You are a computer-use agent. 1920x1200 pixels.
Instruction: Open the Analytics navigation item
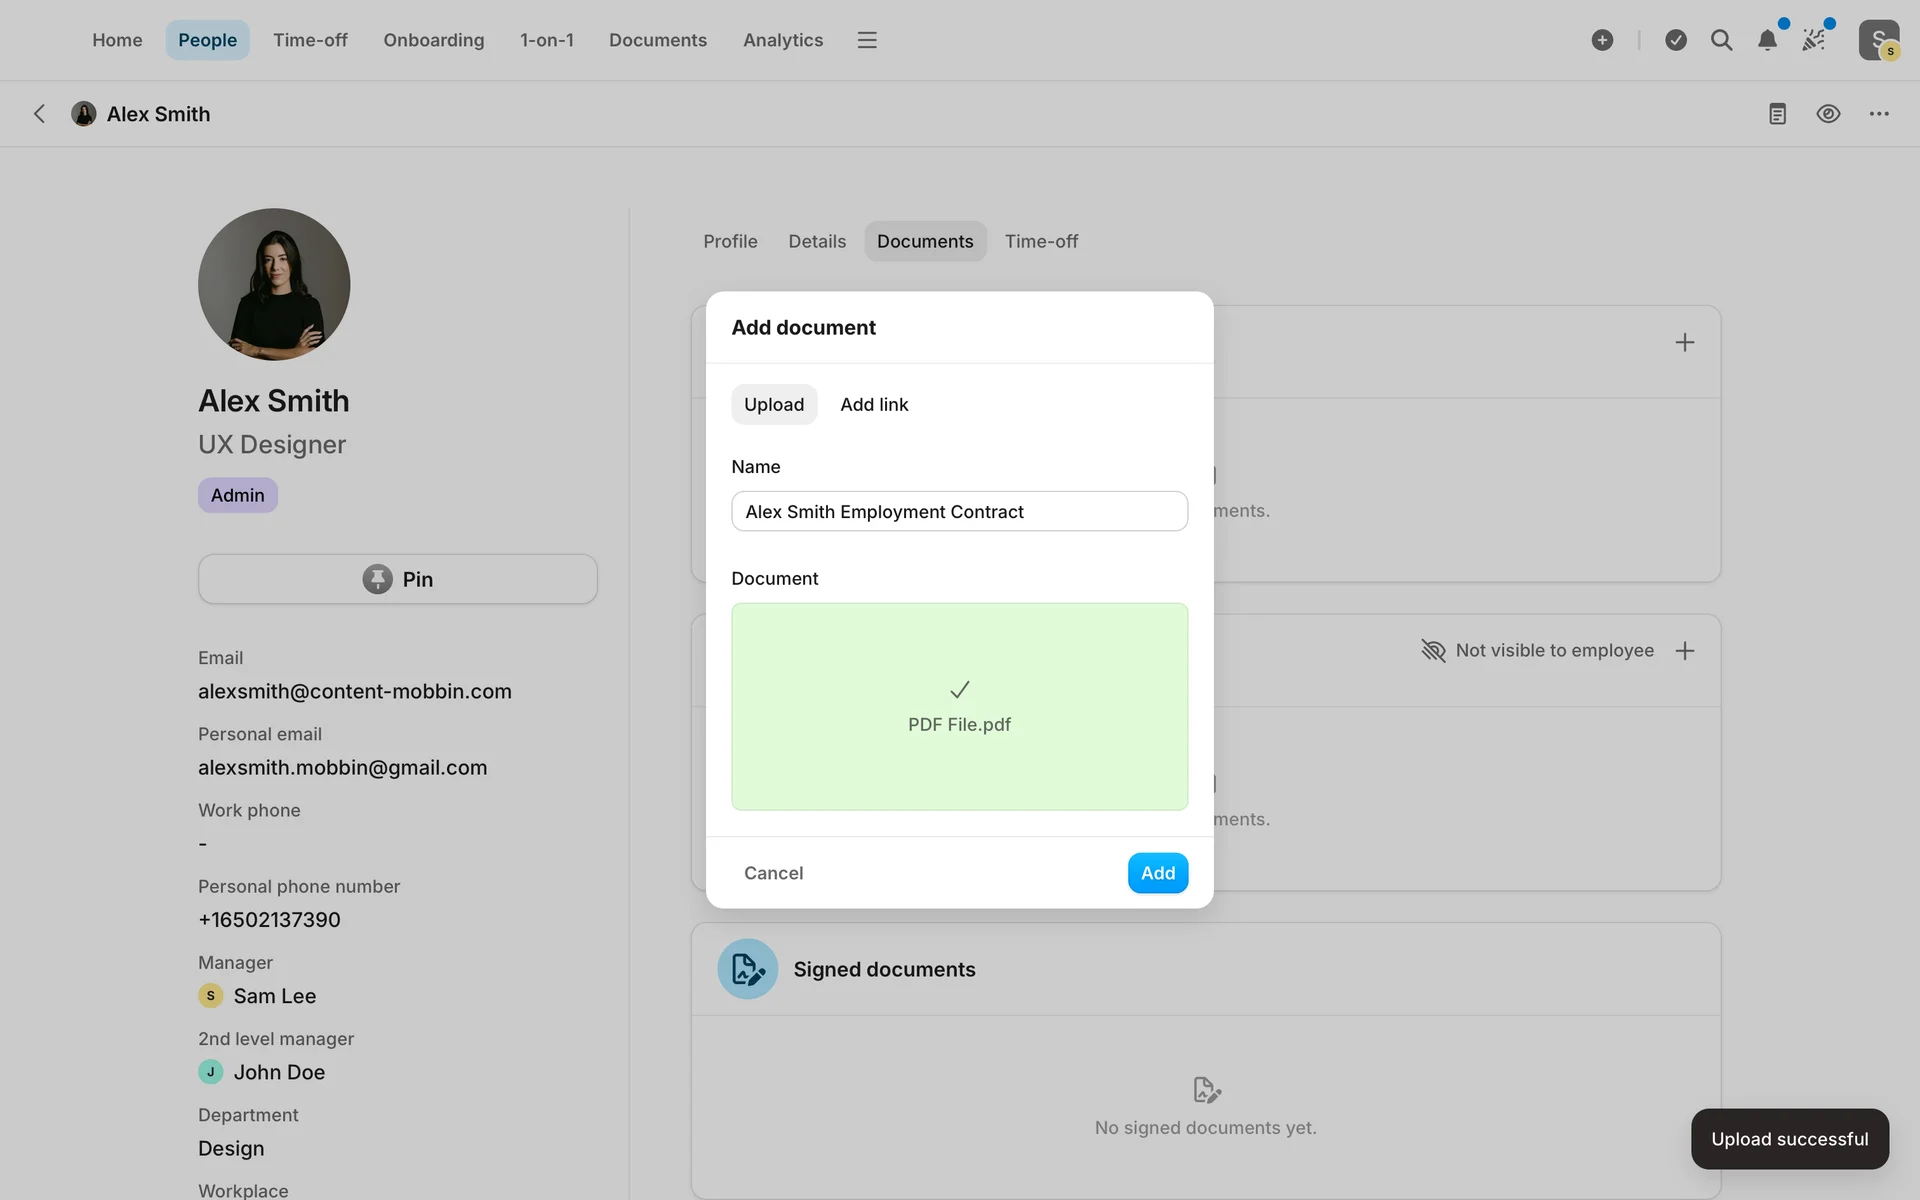pos(783,40)
